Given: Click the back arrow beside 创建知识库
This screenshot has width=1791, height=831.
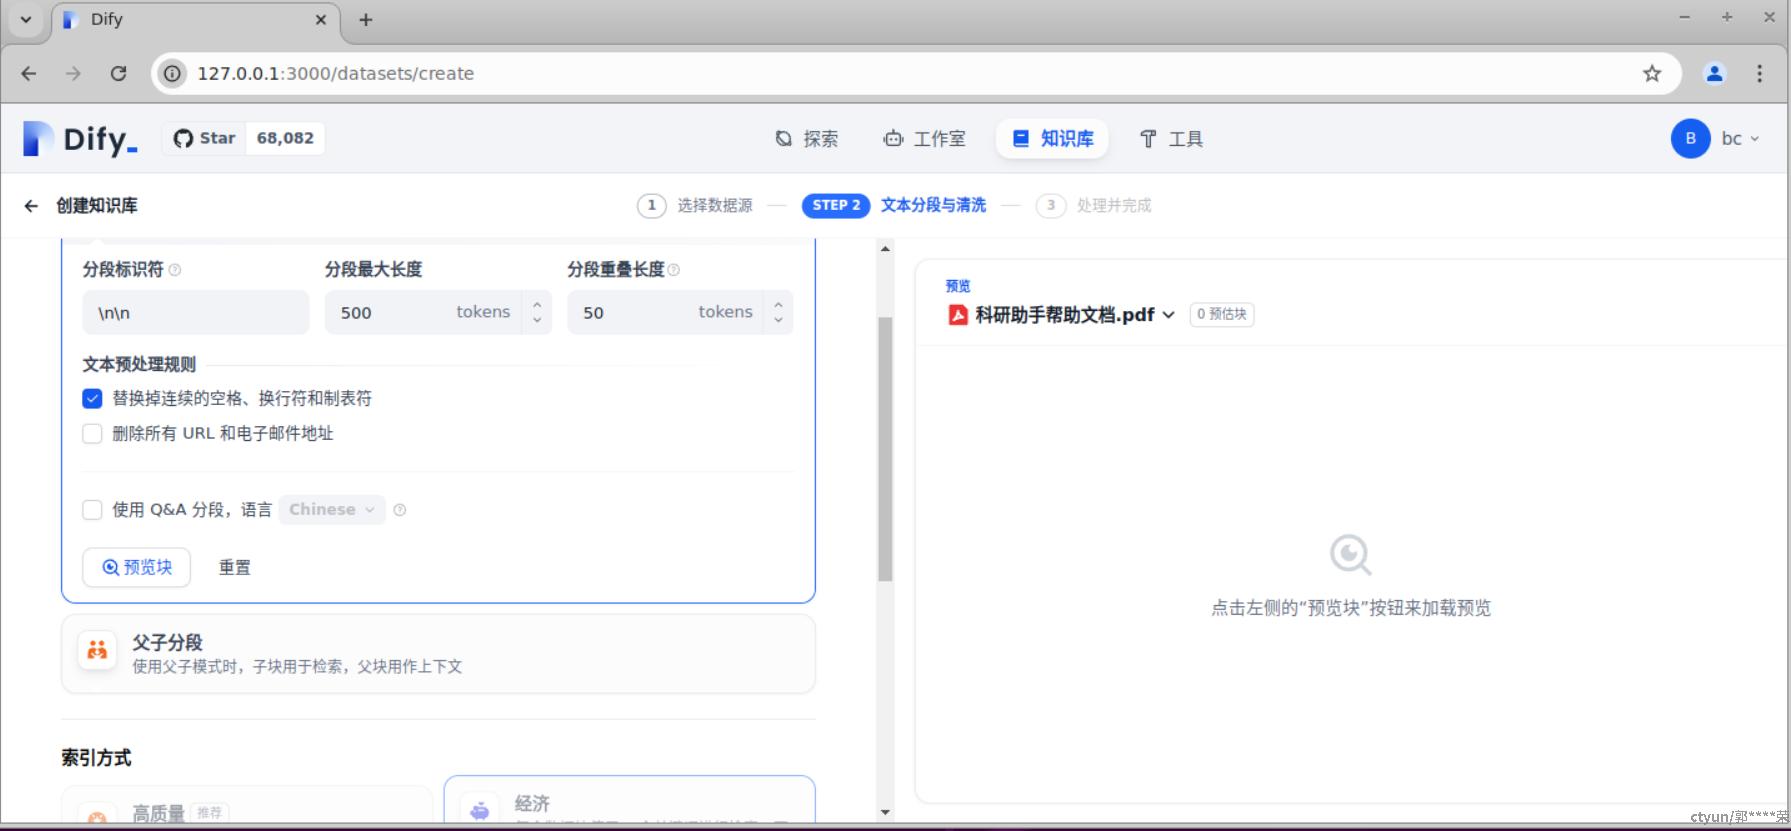Looking at the screenshot, I should [31, 206].
